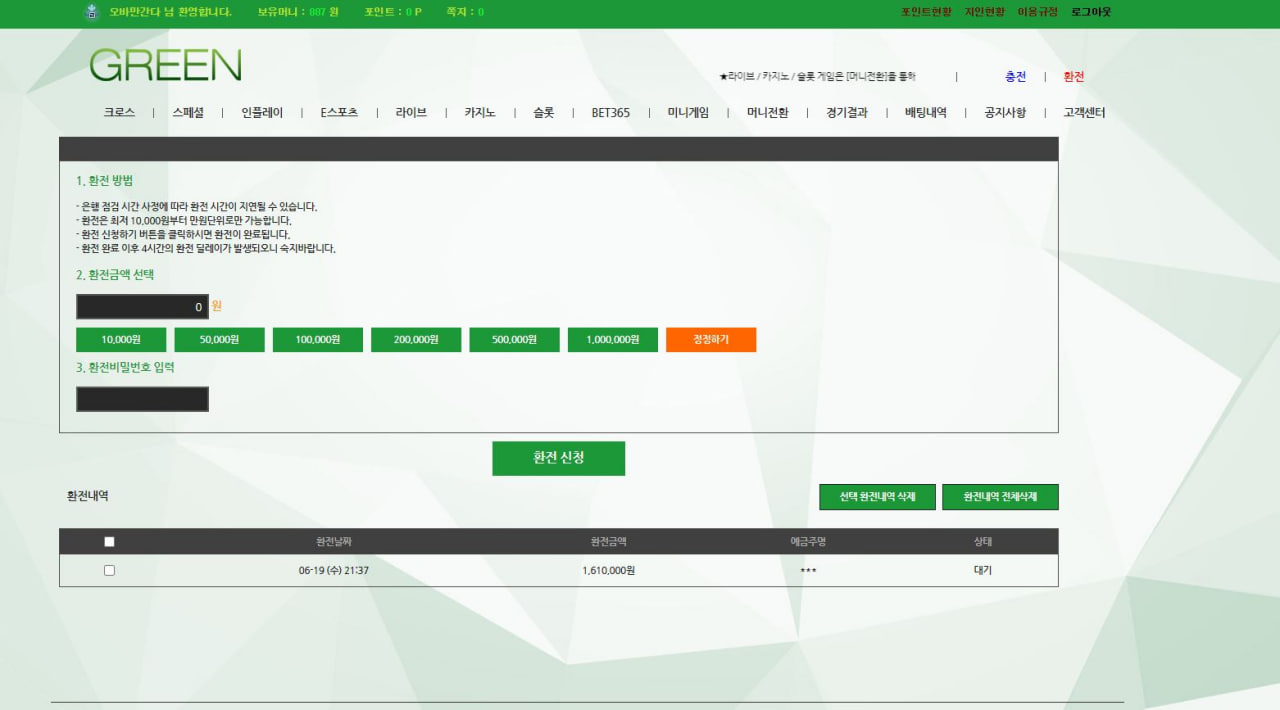
Task: Select the 100,000원 amount button
Action: point(318,340)
